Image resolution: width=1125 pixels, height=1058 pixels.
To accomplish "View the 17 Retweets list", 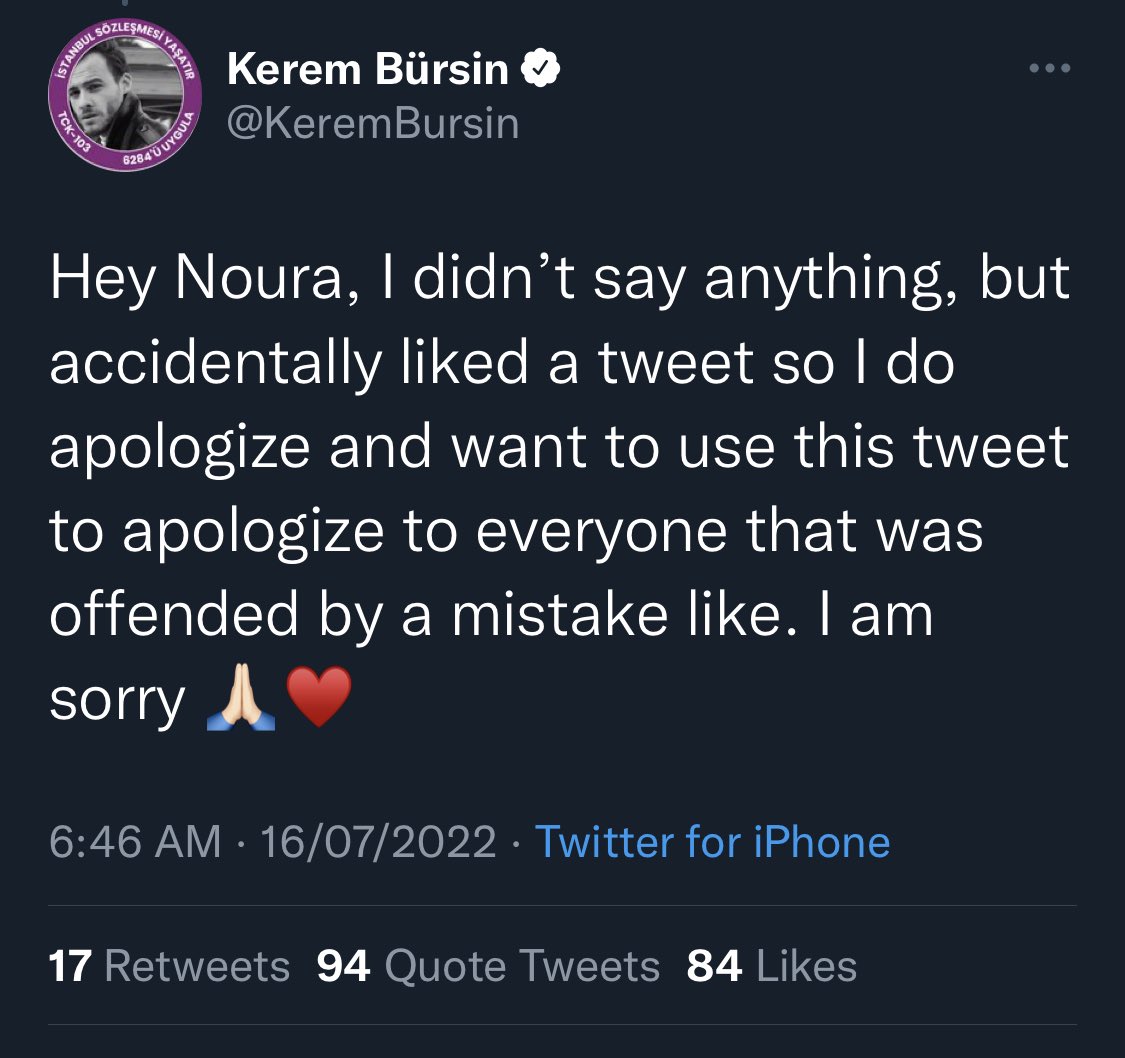I will tap(170, 966).
